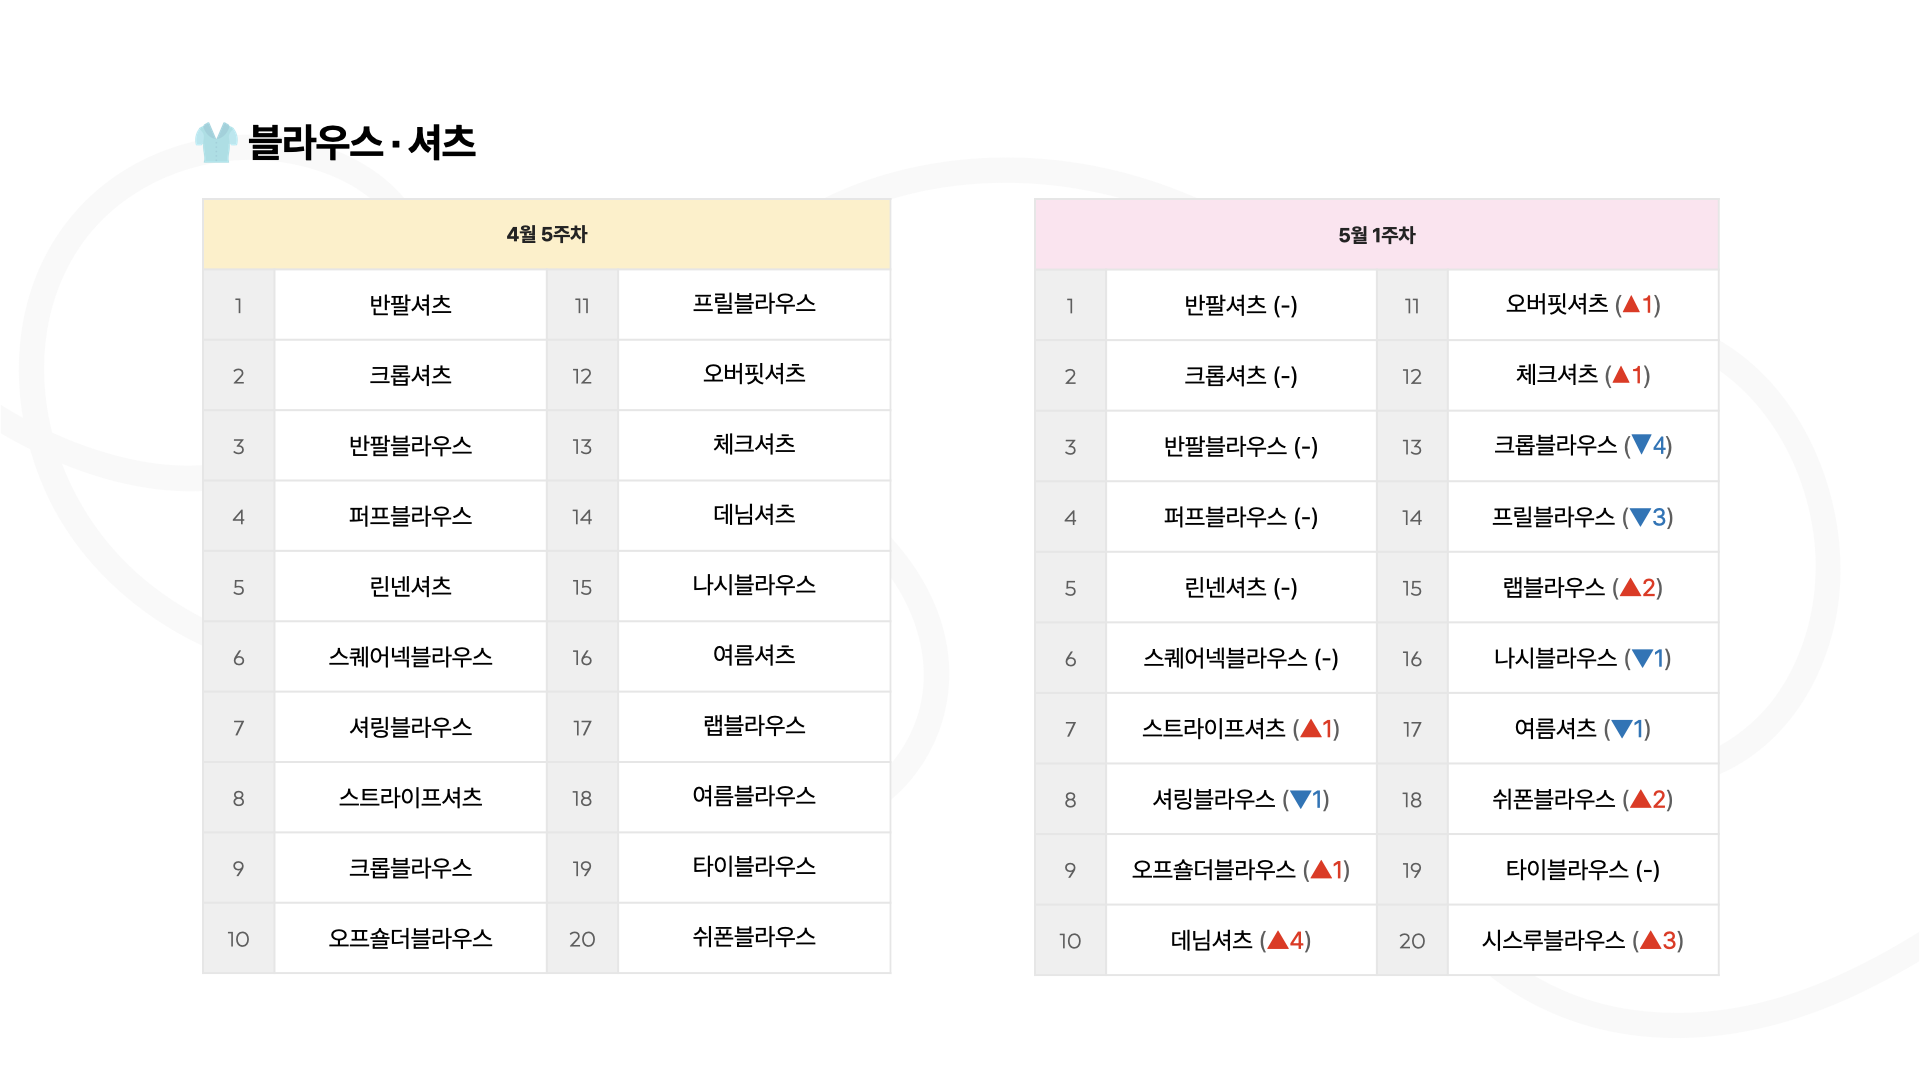Screen dimensions: 1920x1080
Task: Click the blue down arrow beside 크롭블라우스
Action: click(1641, 445)
